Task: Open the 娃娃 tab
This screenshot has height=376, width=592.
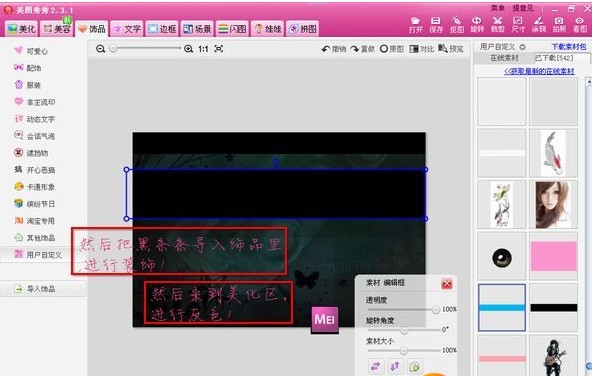Action: (267, 29)
